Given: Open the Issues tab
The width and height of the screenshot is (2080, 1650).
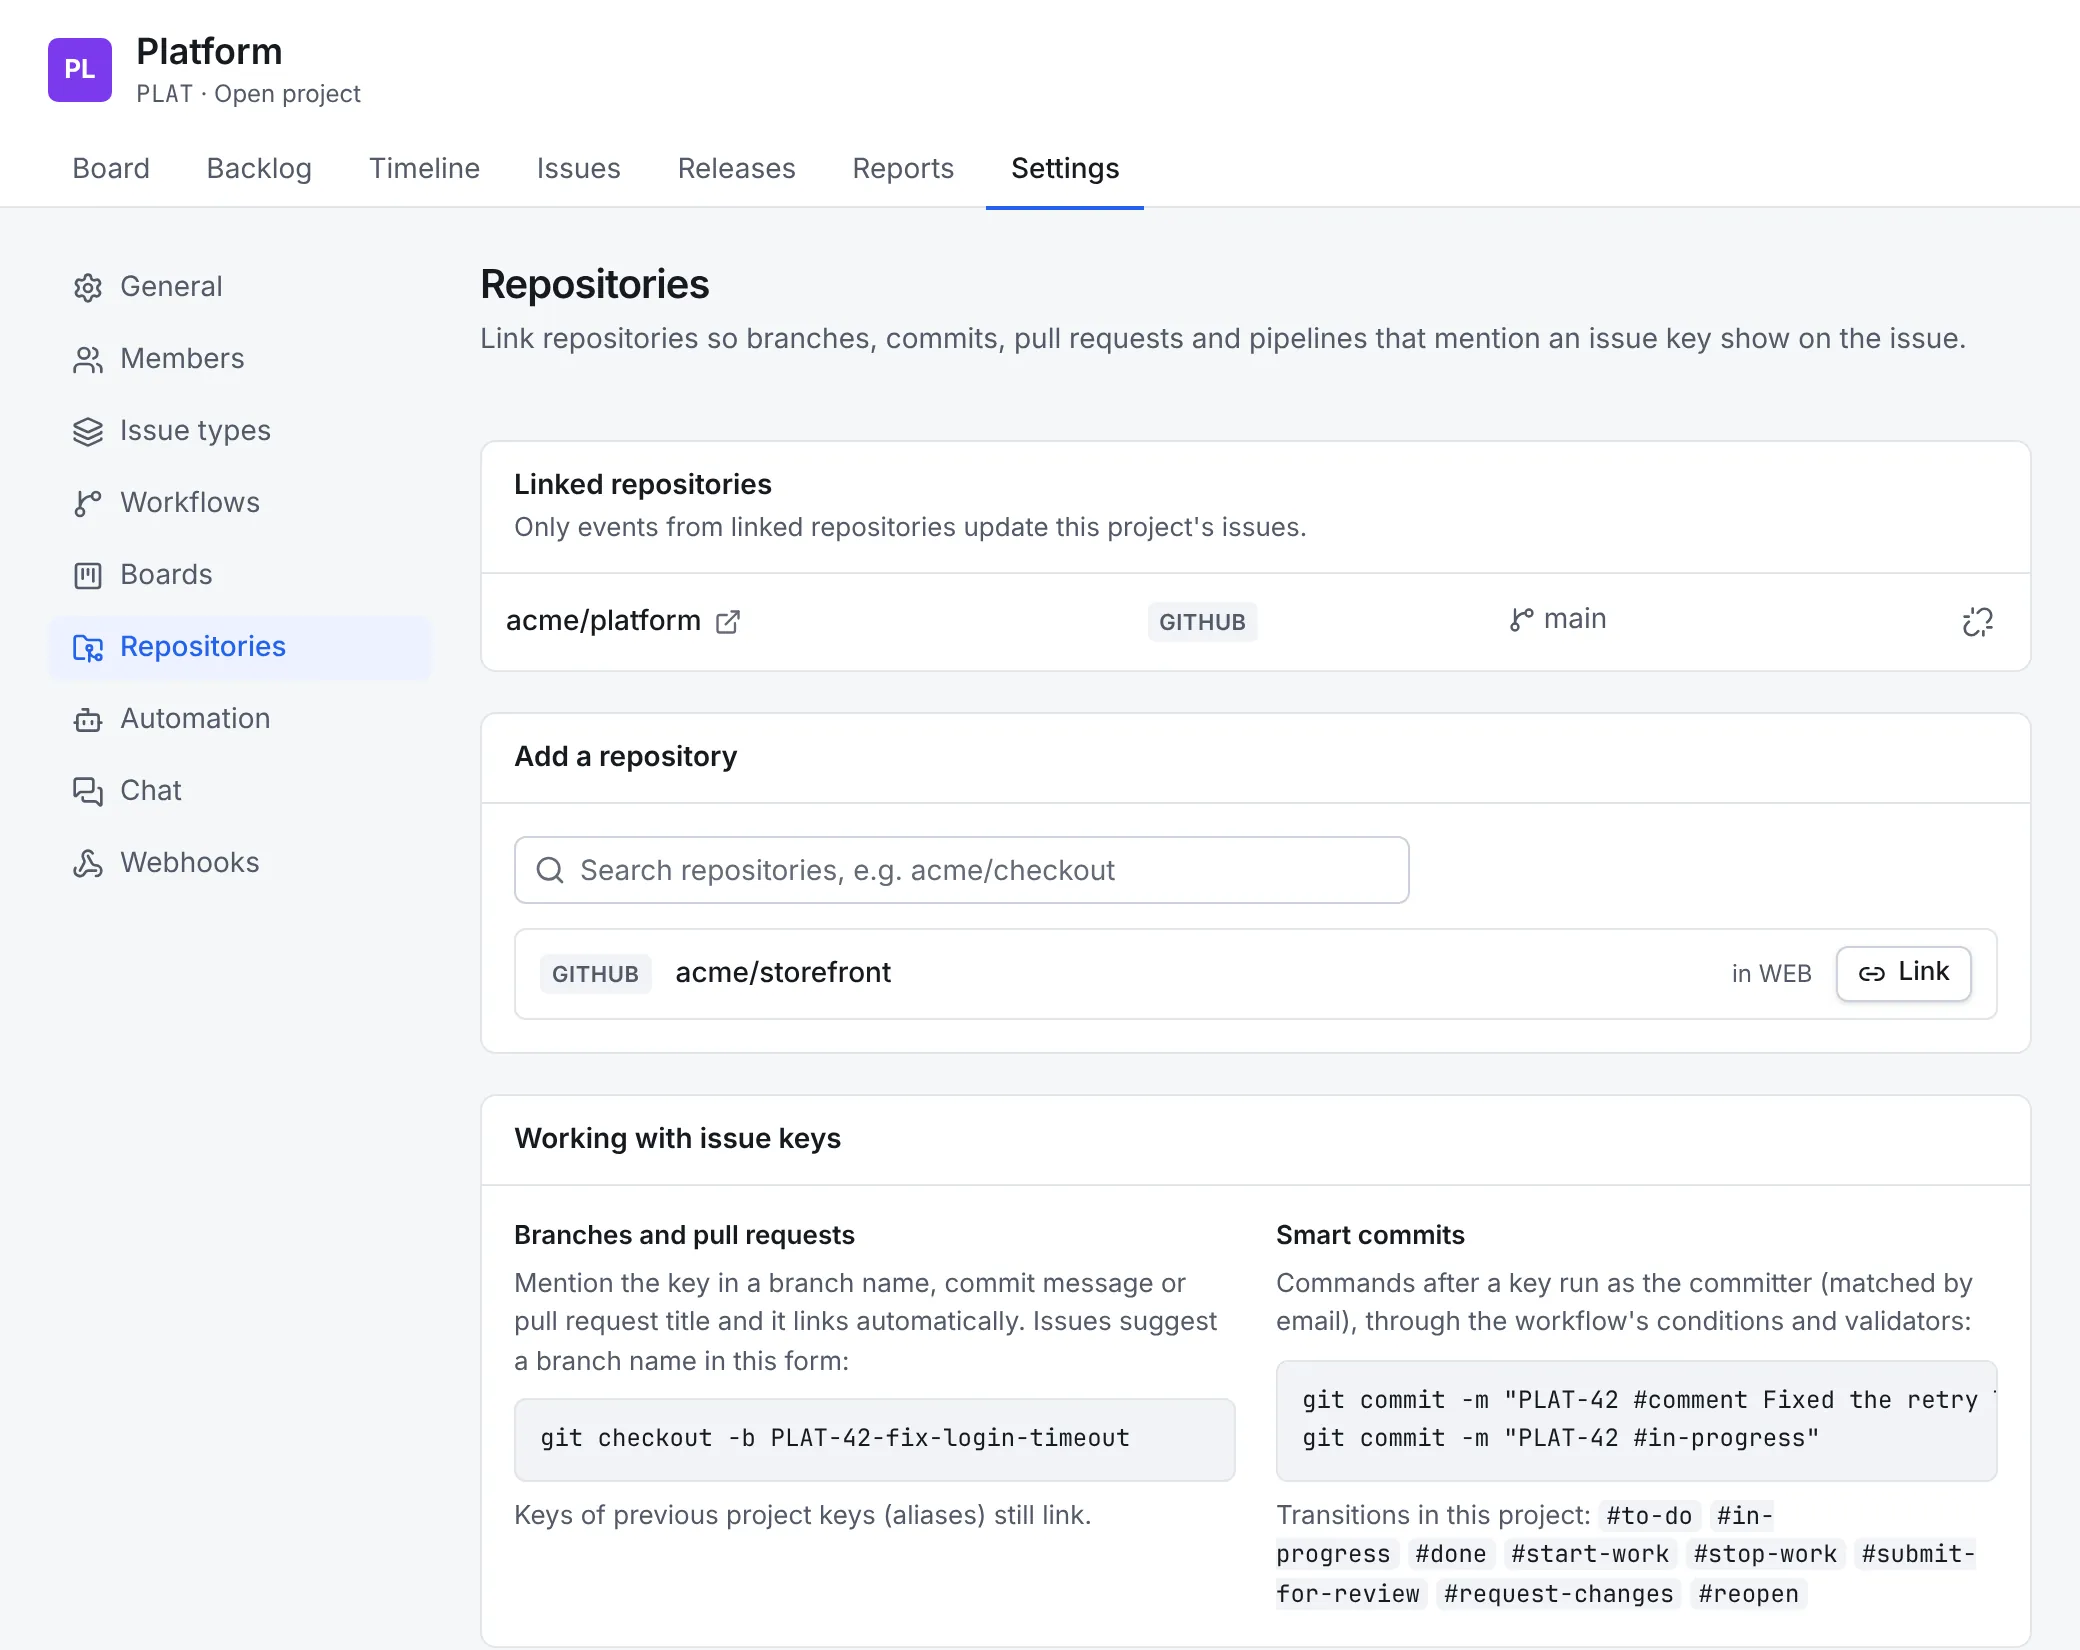Looking at the screenshot, I should [x=578, y=168].
